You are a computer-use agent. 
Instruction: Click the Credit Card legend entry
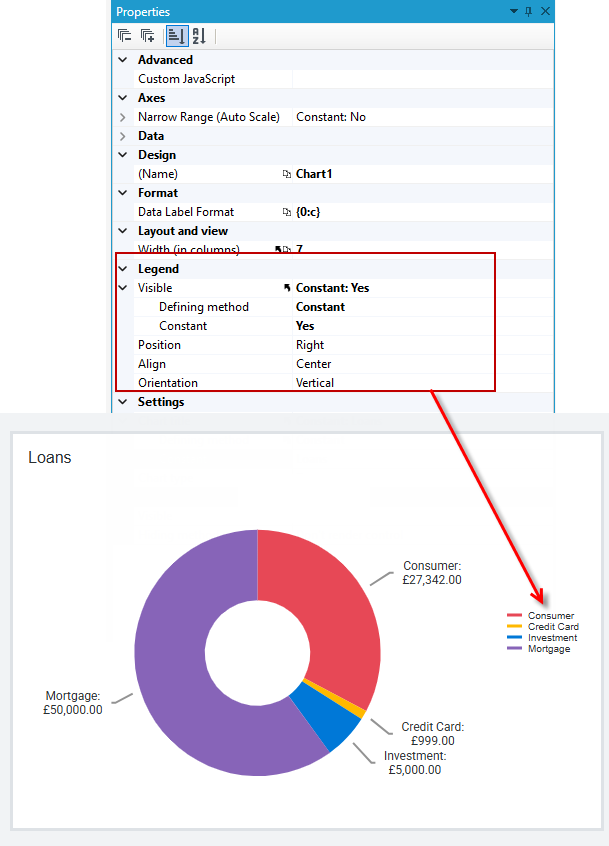543,626
